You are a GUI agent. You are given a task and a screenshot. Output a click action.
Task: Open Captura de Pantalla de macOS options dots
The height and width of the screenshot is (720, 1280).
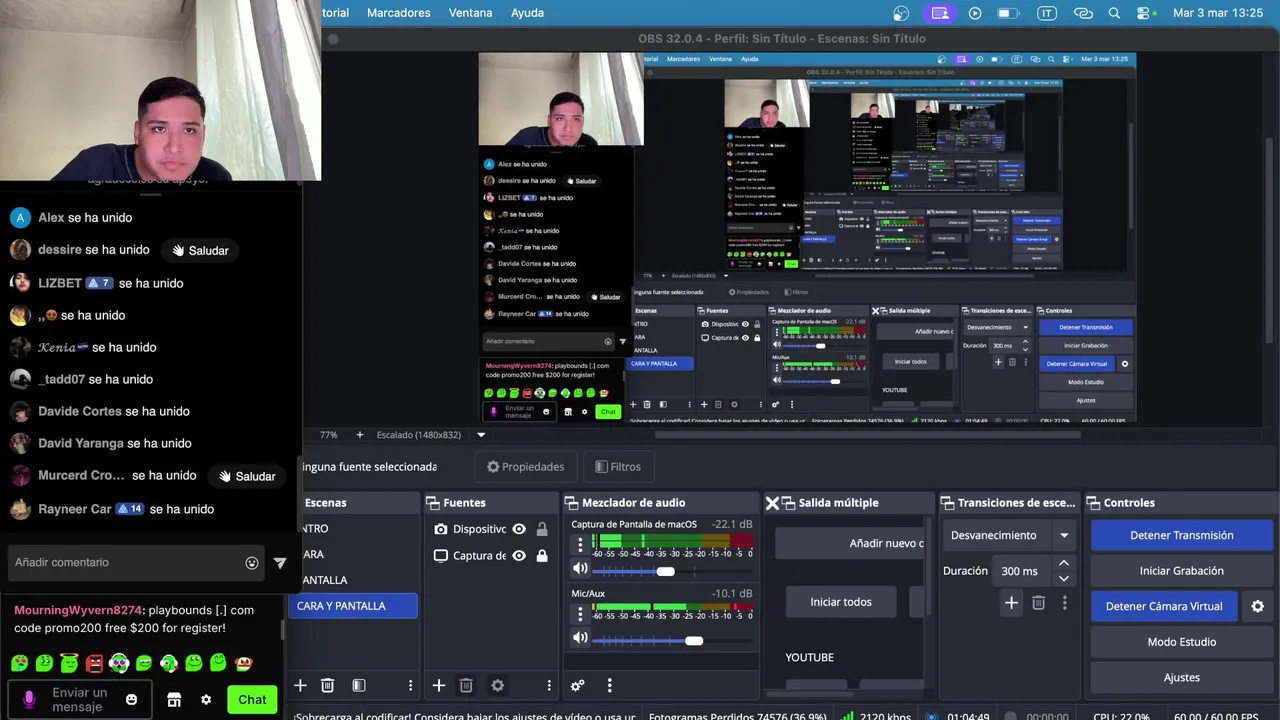580,545
